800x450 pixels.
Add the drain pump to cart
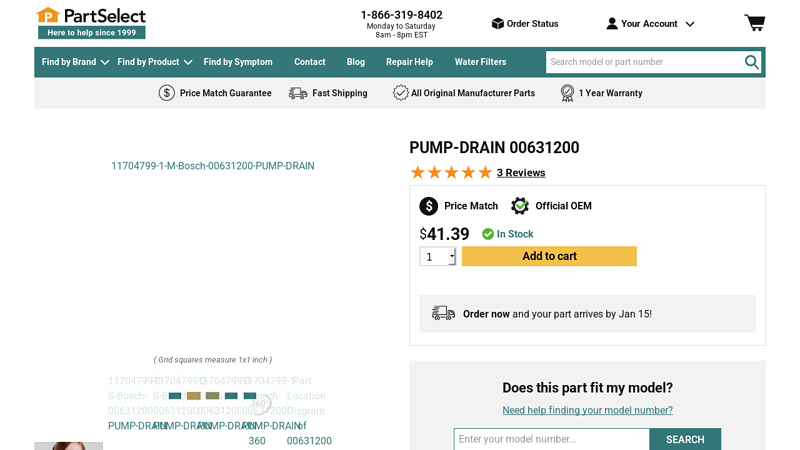click(549, 256)
